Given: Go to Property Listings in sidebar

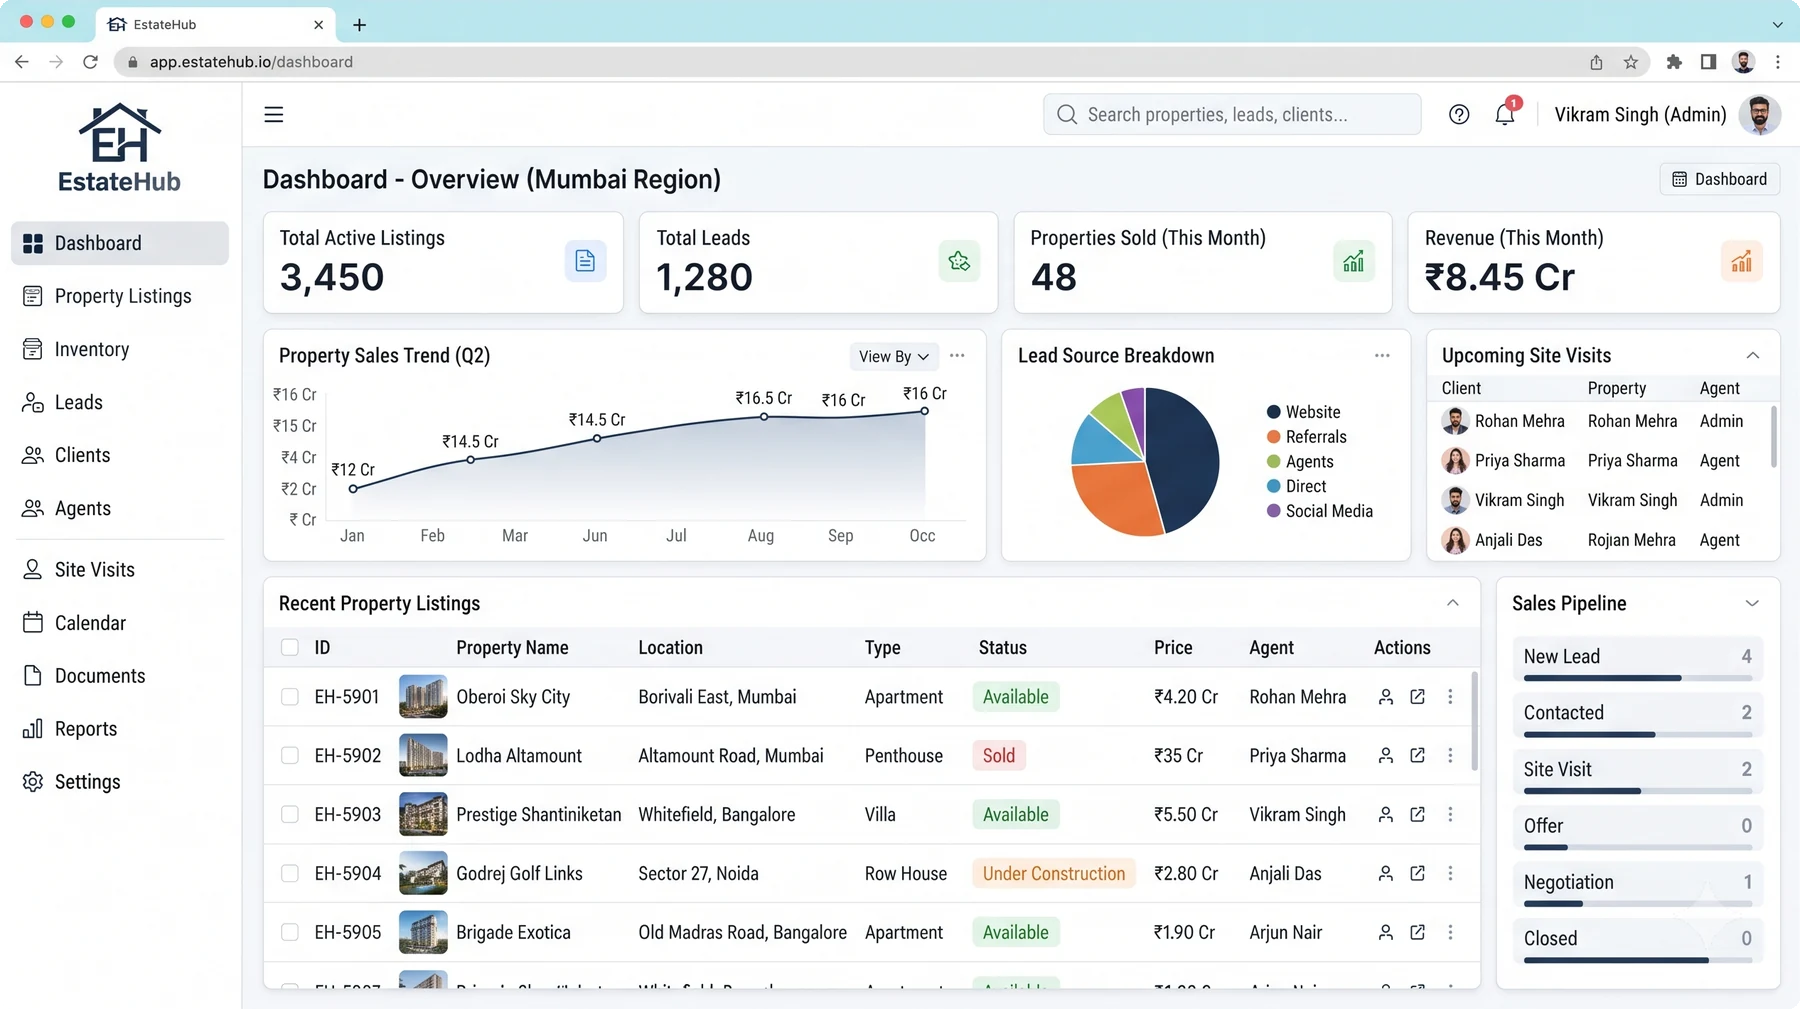Looking at the screenshot, I should [x=120, y=296].
